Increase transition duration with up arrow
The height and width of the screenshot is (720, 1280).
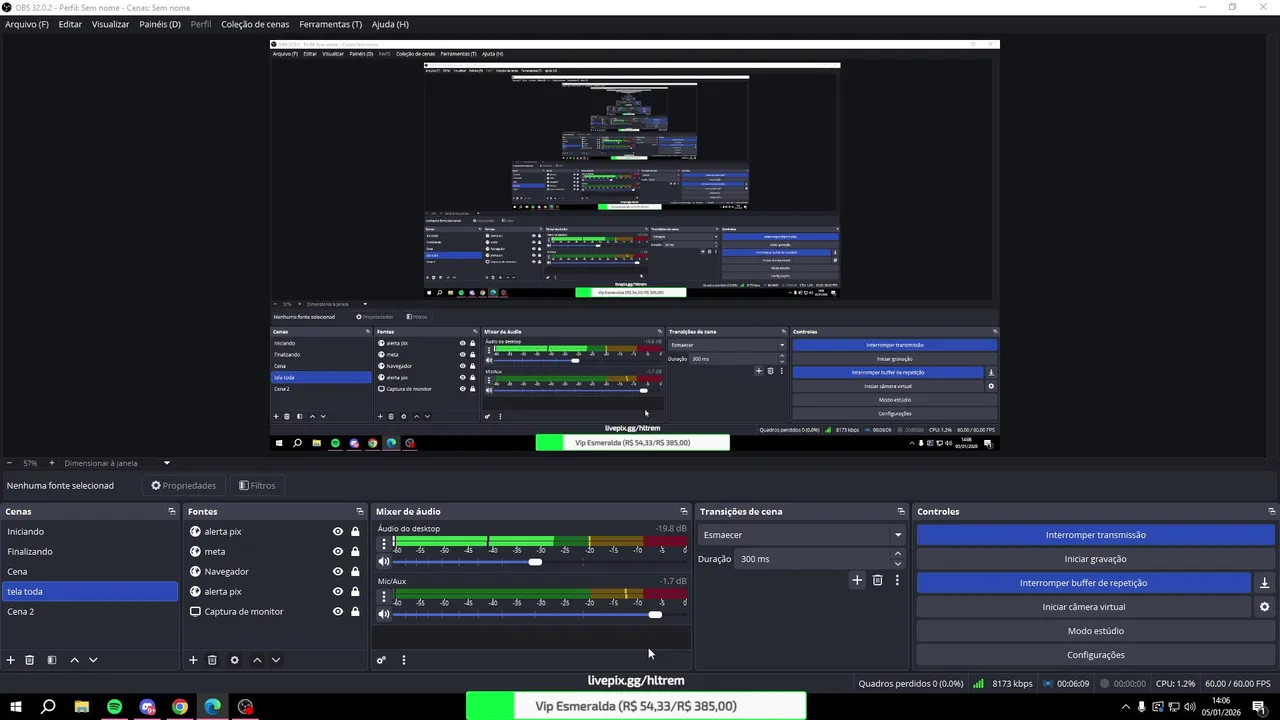point(897,554)
